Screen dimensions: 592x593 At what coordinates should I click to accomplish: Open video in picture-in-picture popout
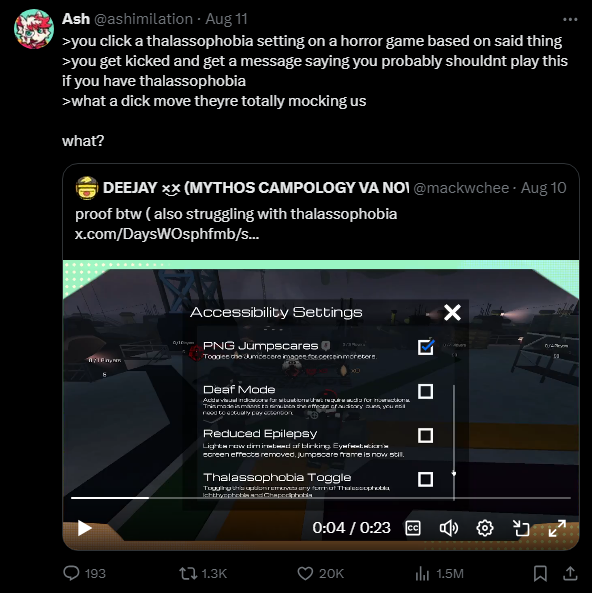tap(521, 528)
